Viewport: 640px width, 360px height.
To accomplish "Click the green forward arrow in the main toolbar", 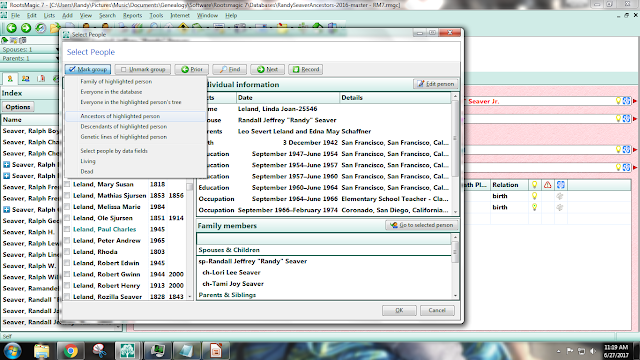I will [26, 28].
